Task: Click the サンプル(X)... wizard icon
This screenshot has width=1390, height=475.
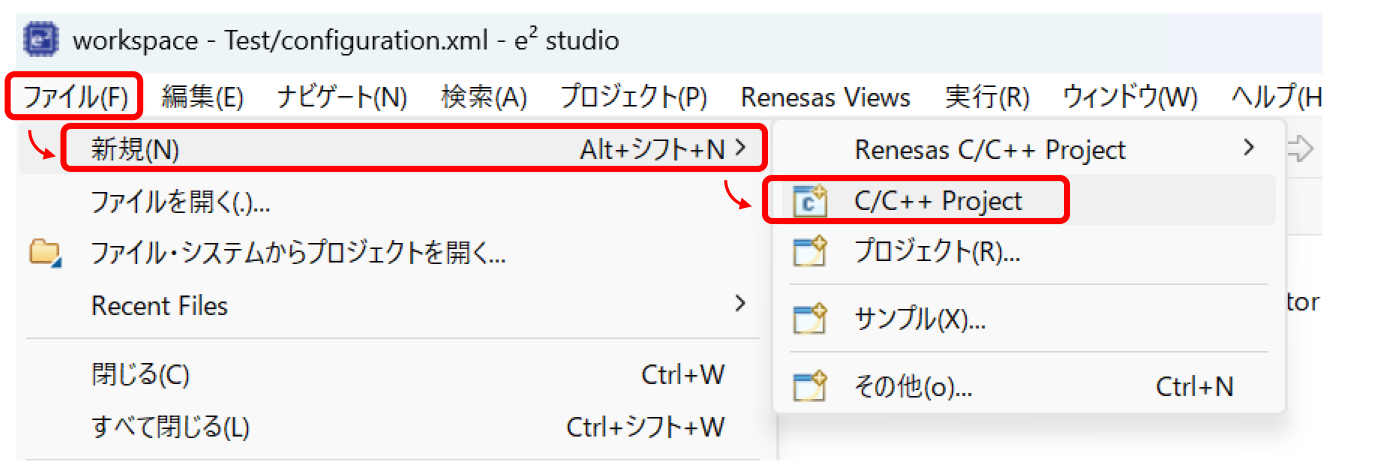Action: (809, 319)
